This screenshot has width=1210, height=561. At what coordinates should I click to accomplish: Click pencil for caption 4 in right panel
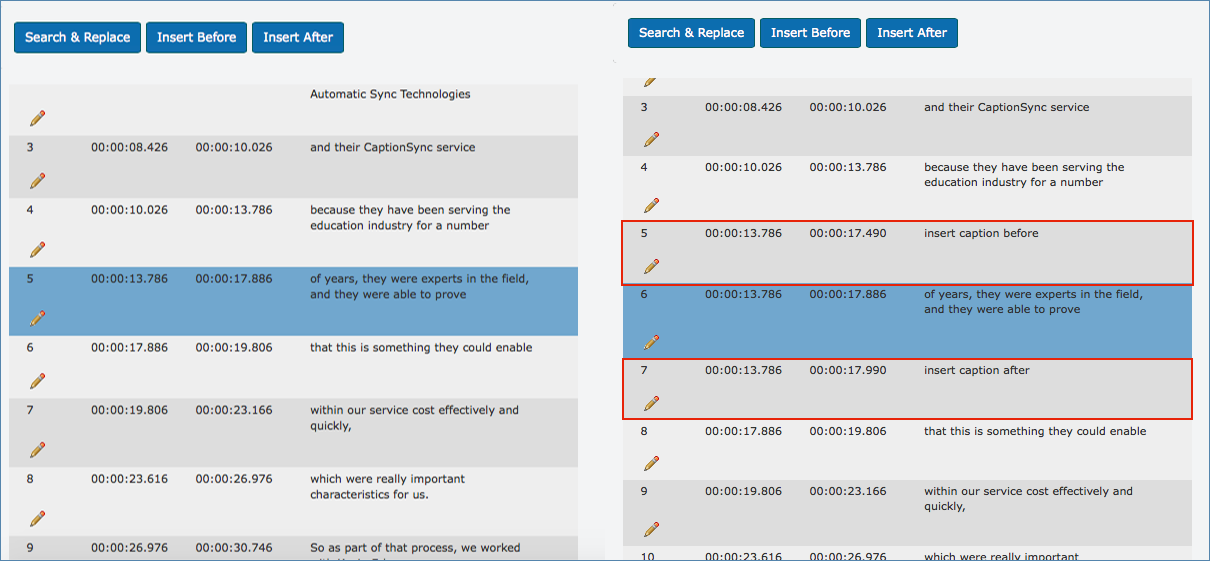pos(651,205)
